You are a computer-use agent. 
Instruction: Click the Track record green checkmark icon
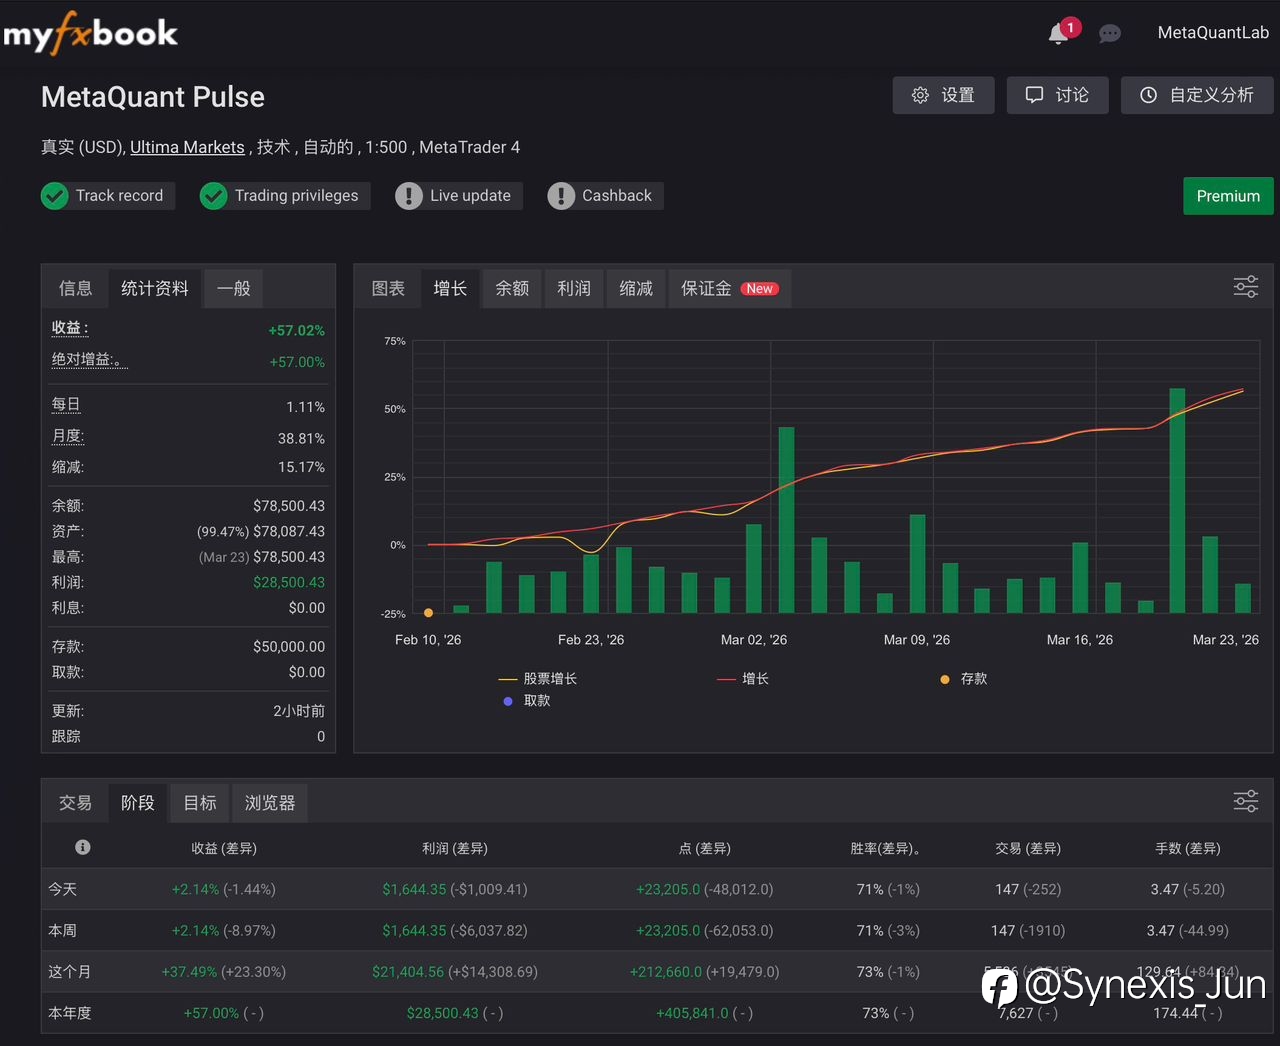[55, 196]
